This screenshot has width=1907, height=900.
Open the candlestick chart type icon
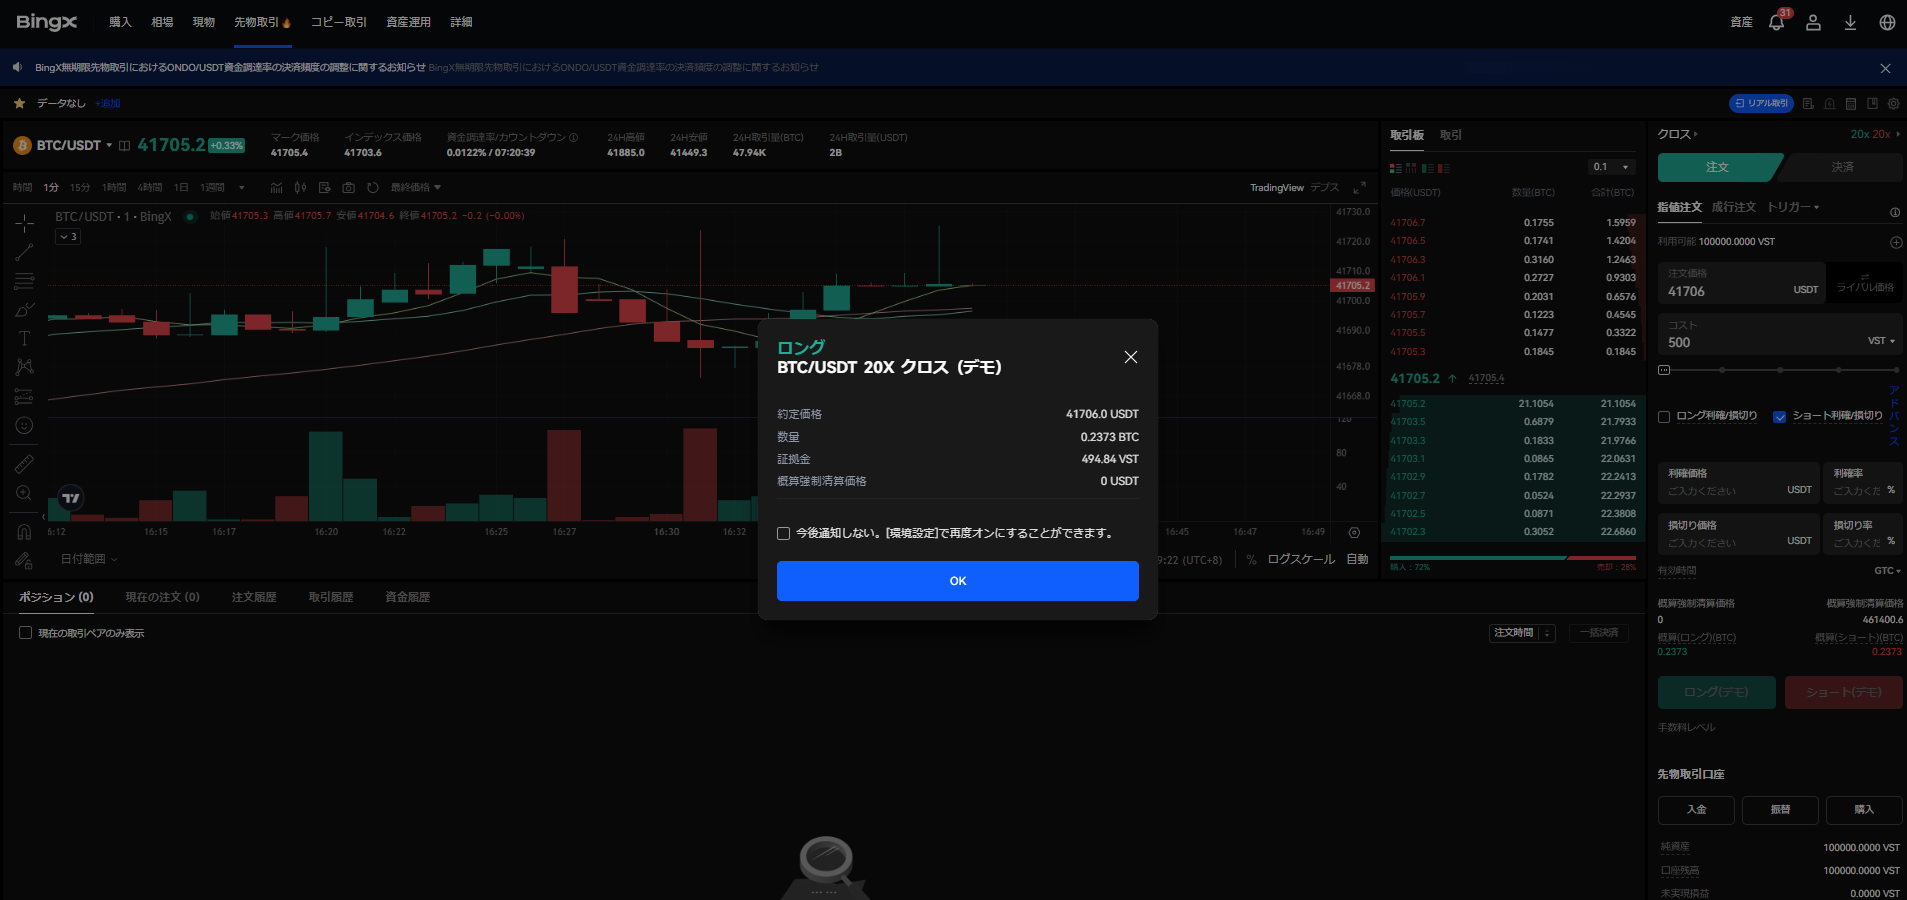300,188
